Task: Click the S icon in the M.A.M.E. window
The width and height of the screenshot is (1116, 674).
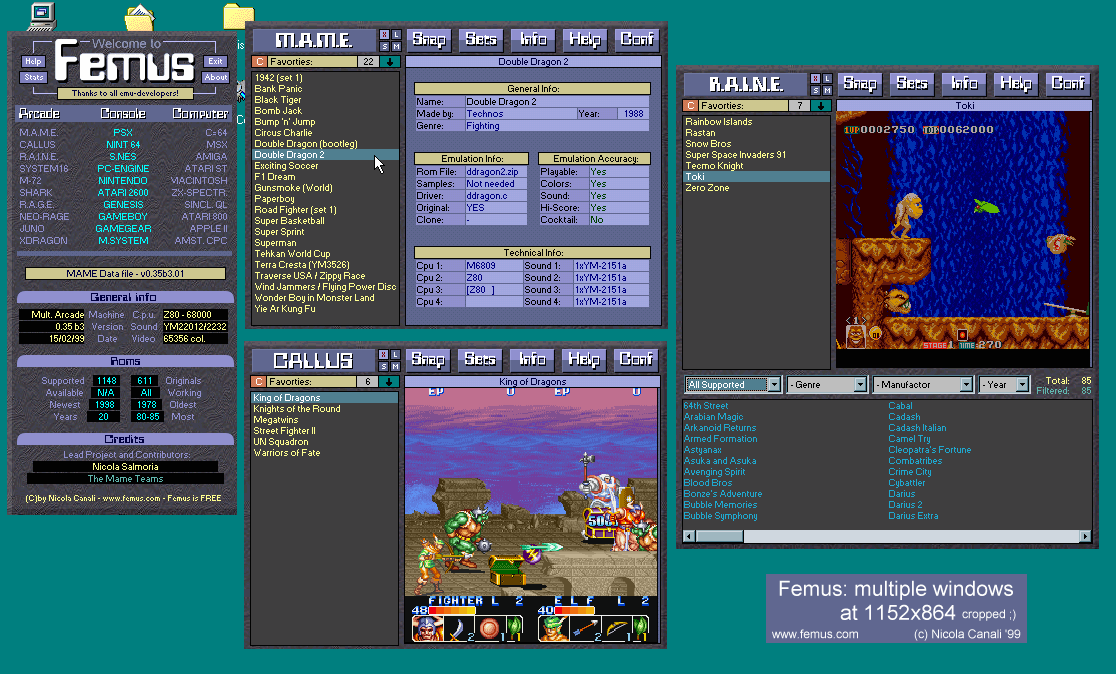Action: coord(384,46)
